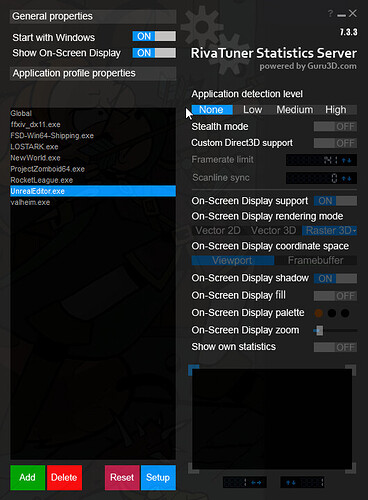Click Framerate limit spinner arrows
368x500 pixels.
[347, 160]
